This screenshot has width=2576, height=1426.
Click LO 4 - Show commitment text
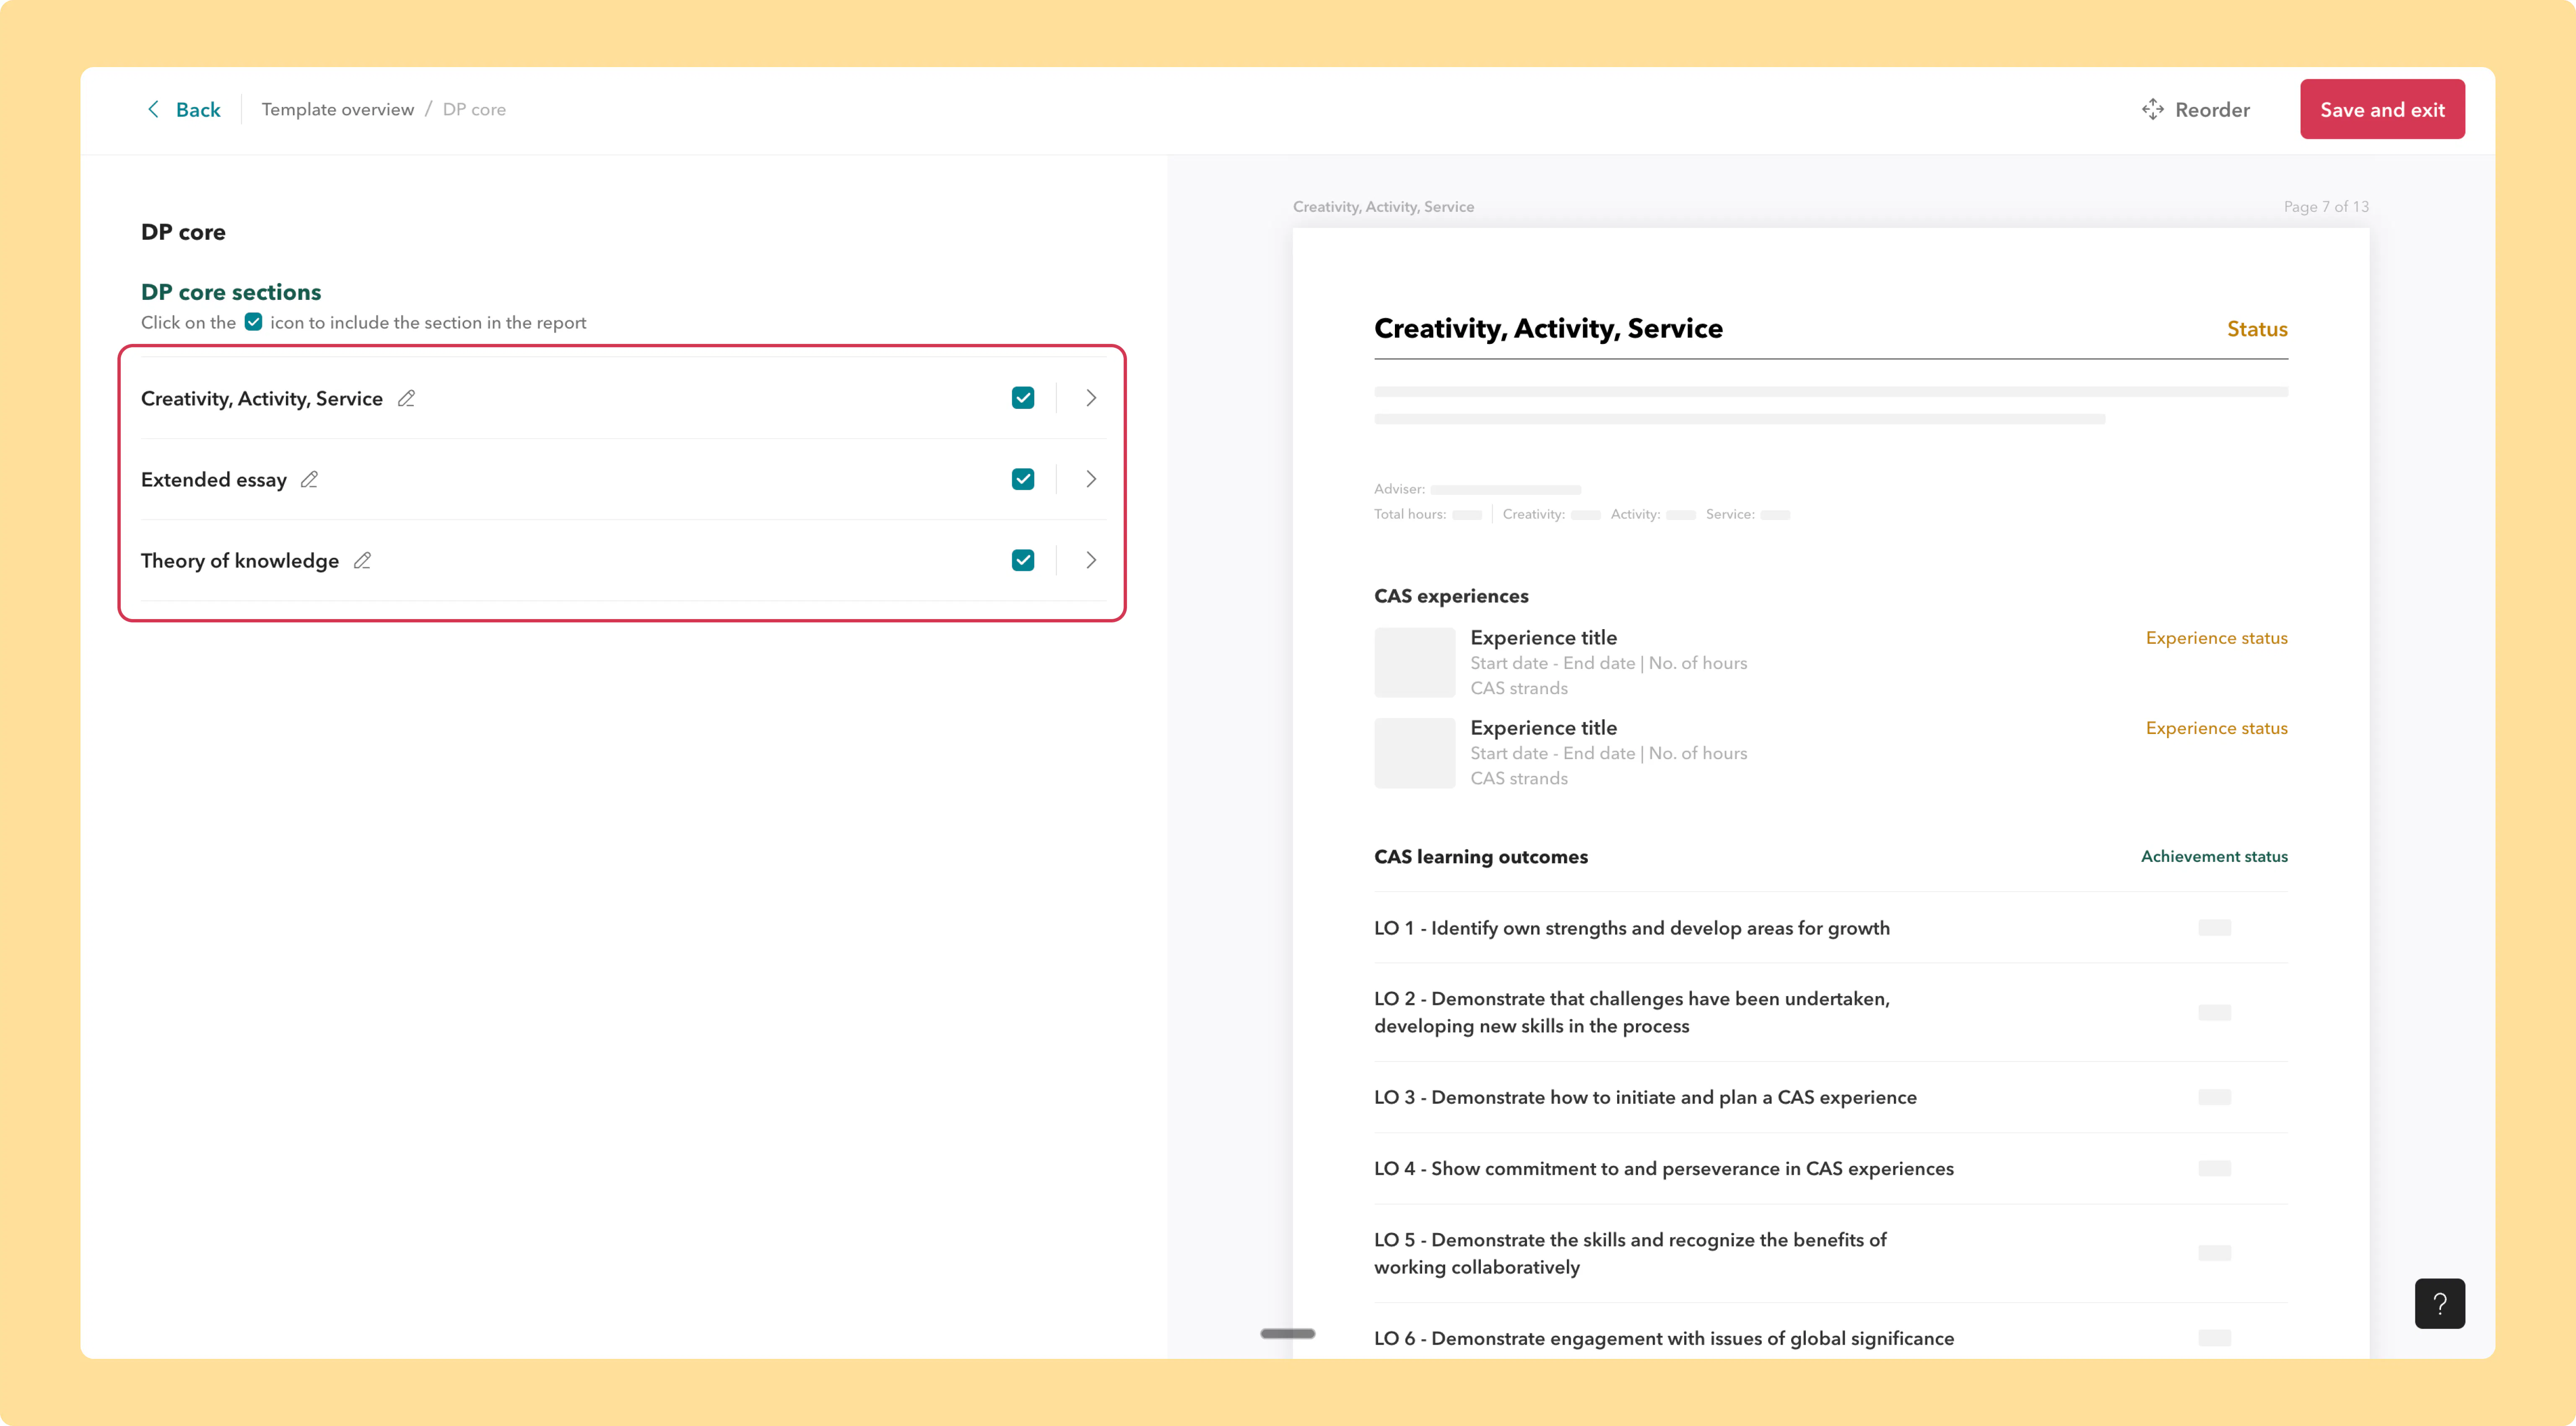click(1664, 1168)
